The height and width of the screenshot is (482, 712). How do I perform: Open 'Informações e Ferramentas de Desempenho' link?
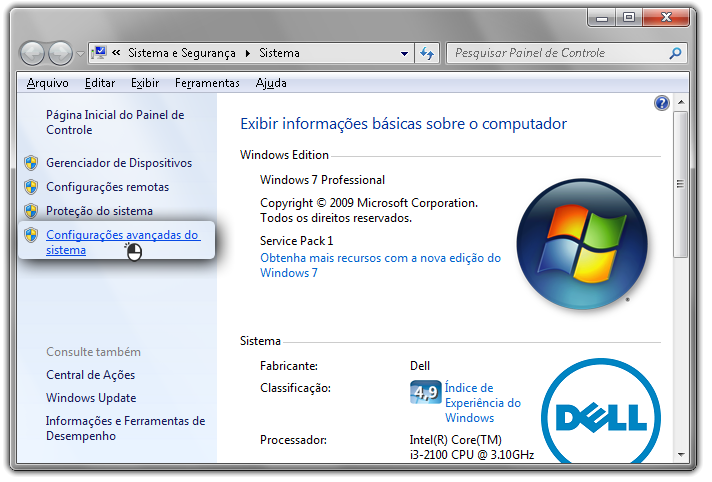[125, 428]
